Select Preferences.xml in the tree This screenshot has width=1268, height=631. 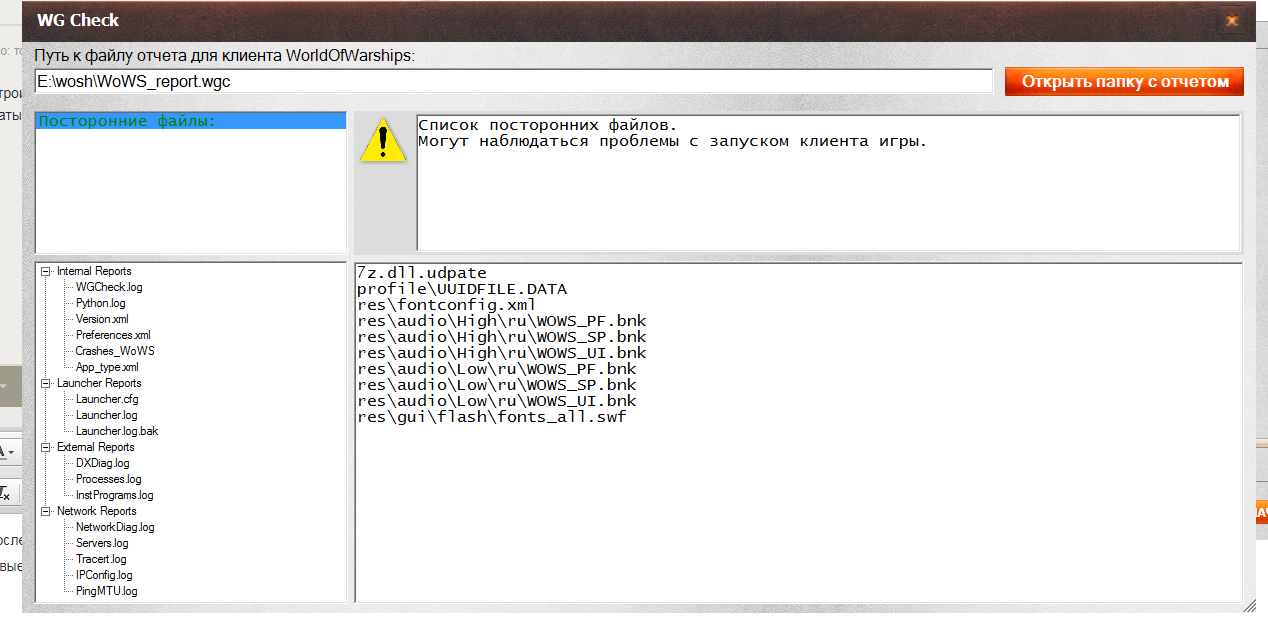(x=113, y=335)
